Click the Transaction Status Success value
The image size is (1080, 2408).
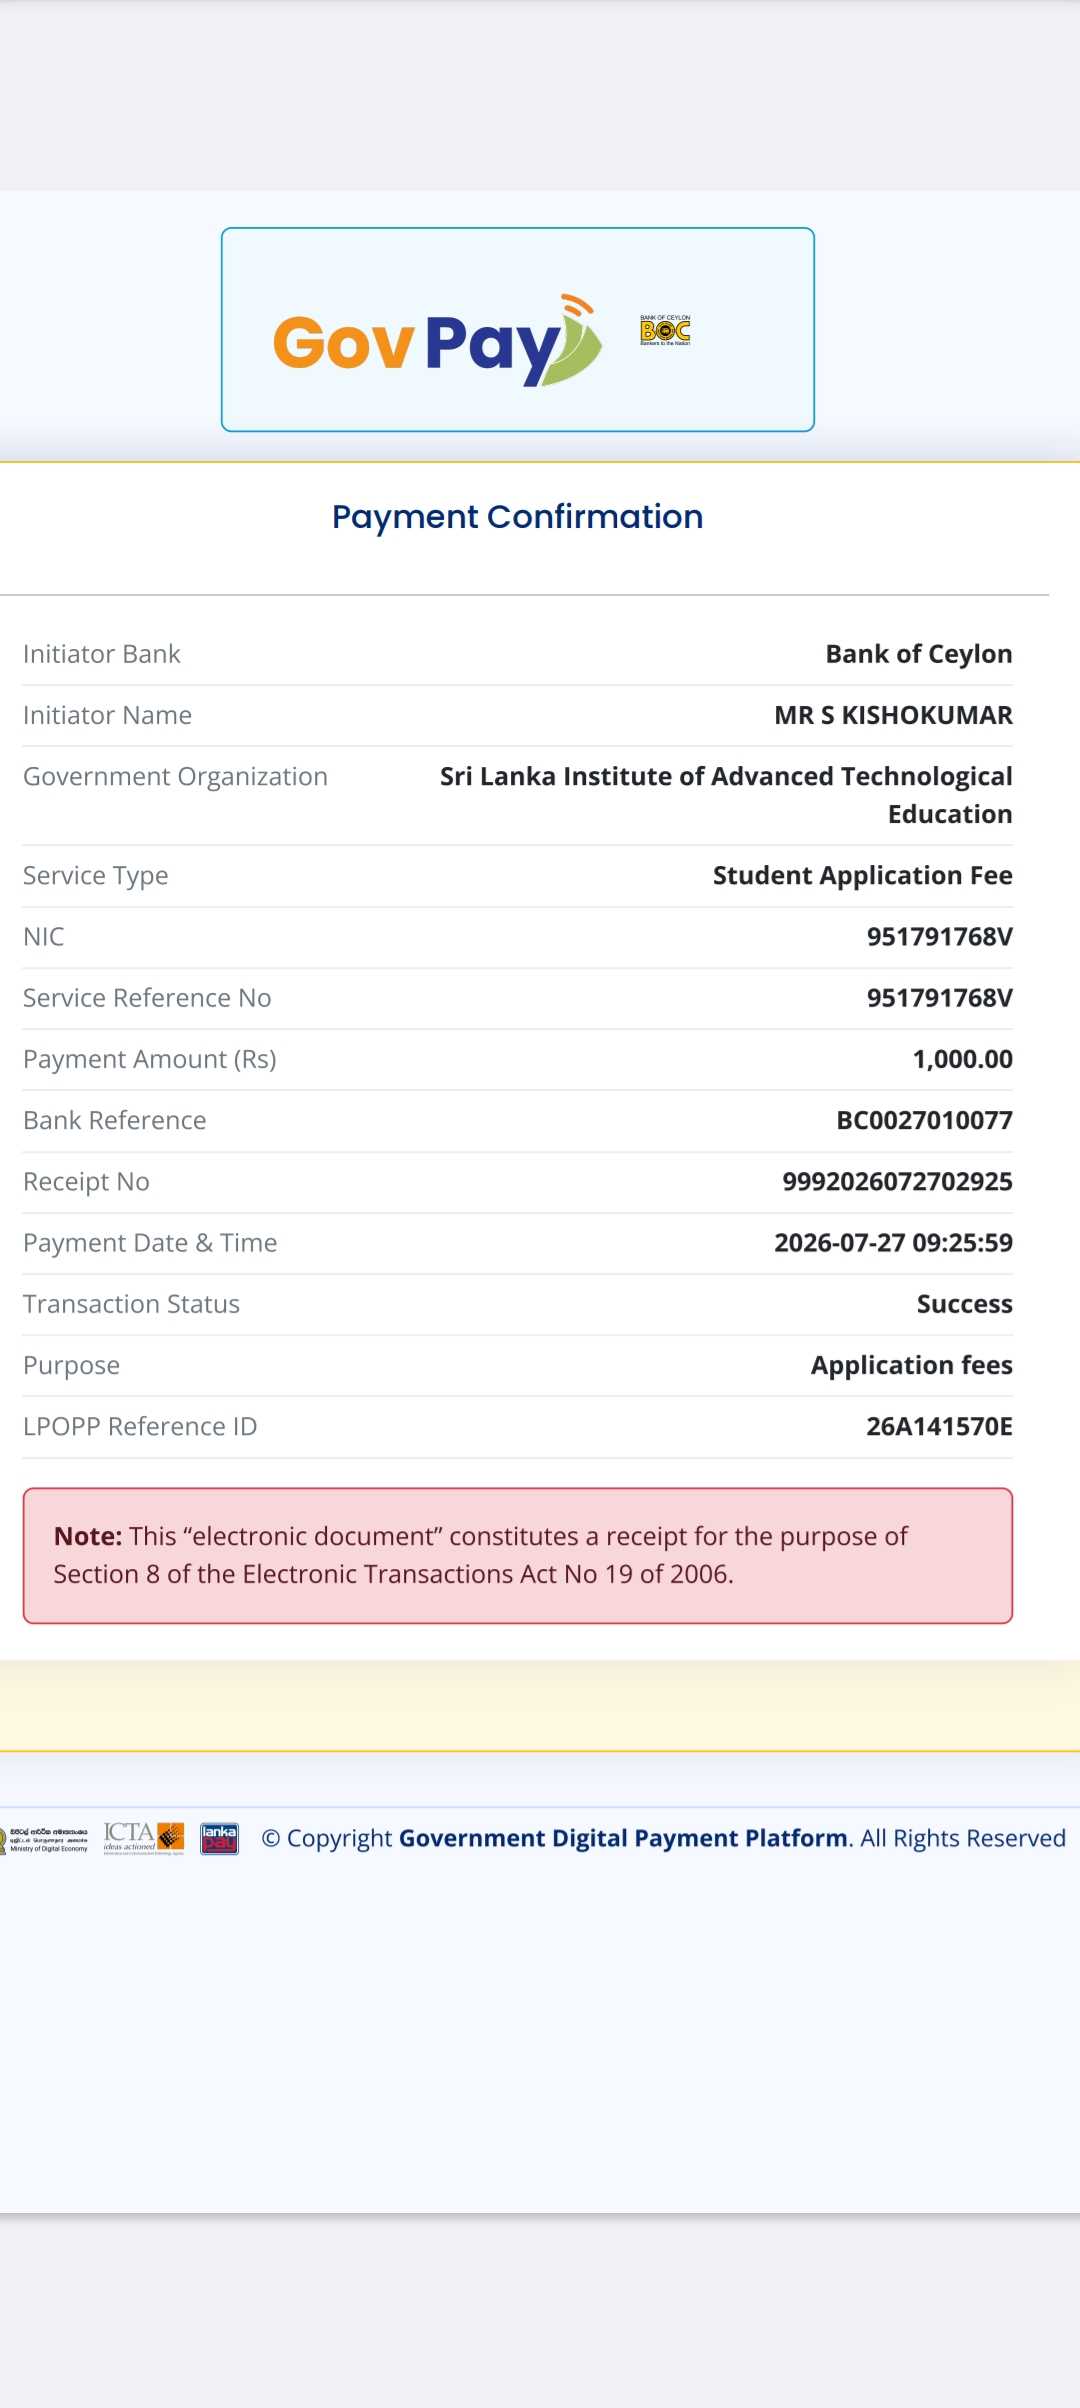point(964,1304)
